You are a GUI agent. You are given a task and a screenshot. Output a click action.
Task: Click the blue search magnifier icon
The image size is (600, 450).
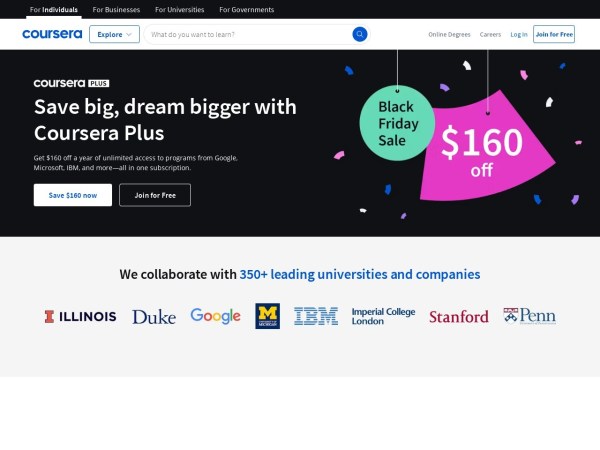(359, 34)
